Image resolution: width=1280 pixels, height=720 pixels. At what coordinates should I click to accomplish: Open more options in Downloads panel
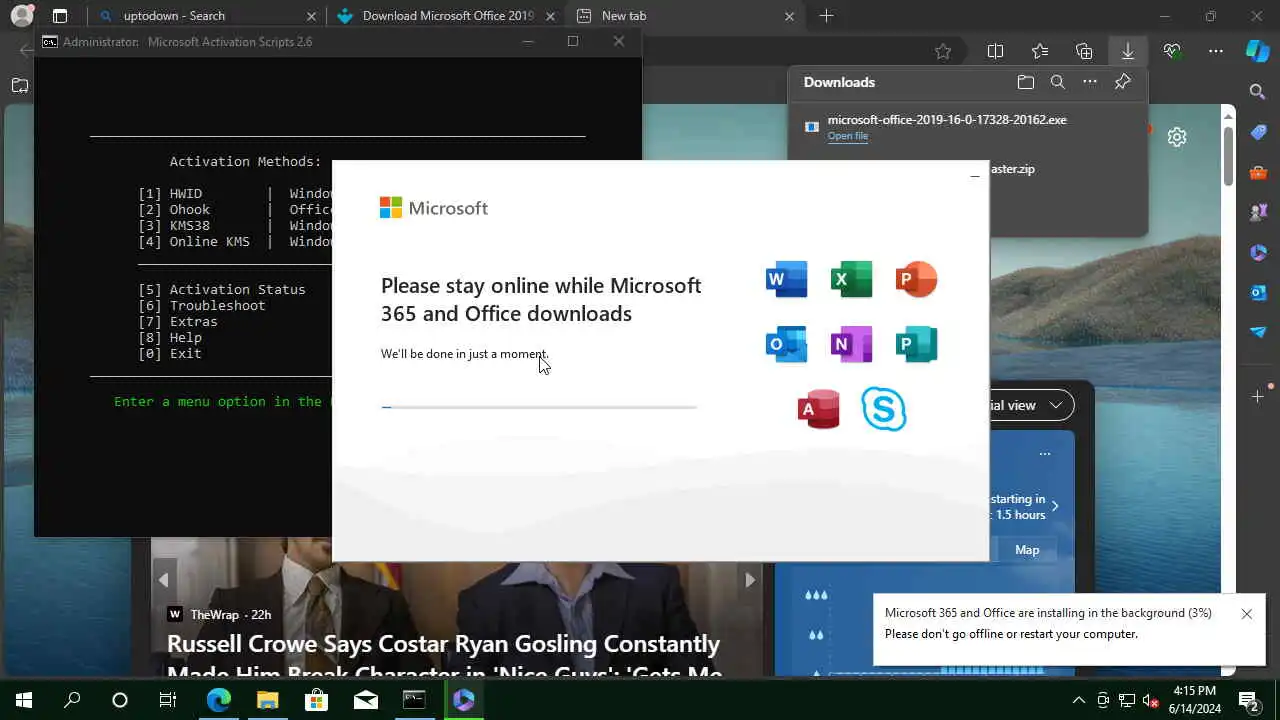(1090, 82)
